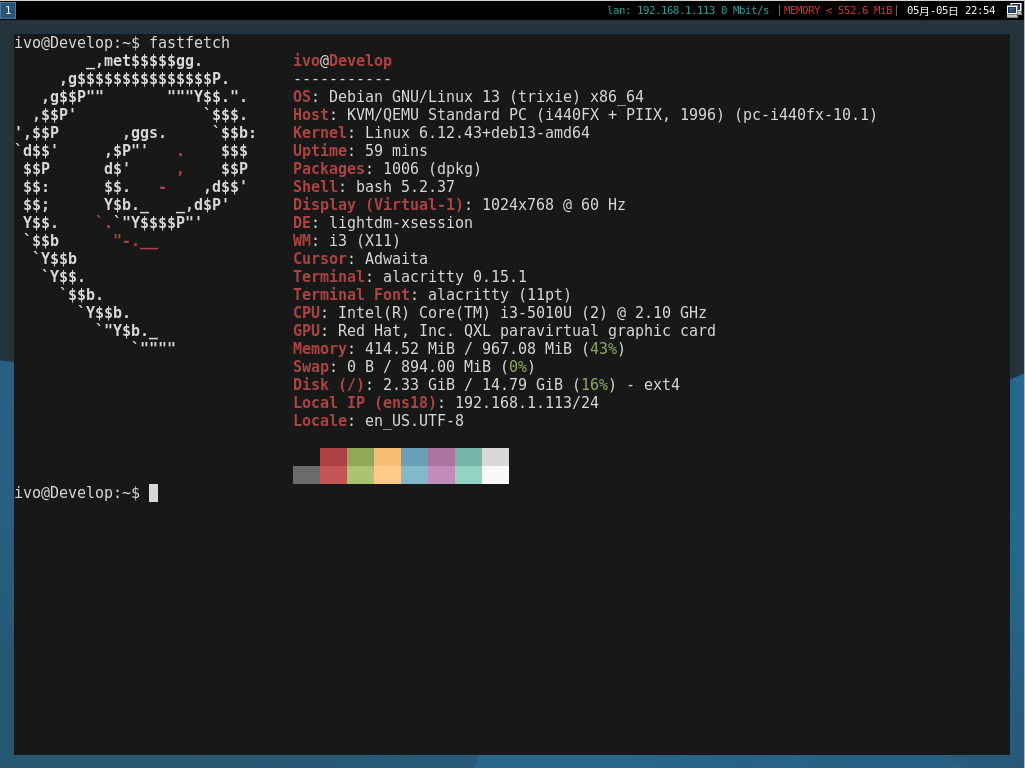Click the 'Swap: 0 B / 894.00 MiB' line
Image resolution: width=1025 pixels, height=768 pixels.
point(414,367)
